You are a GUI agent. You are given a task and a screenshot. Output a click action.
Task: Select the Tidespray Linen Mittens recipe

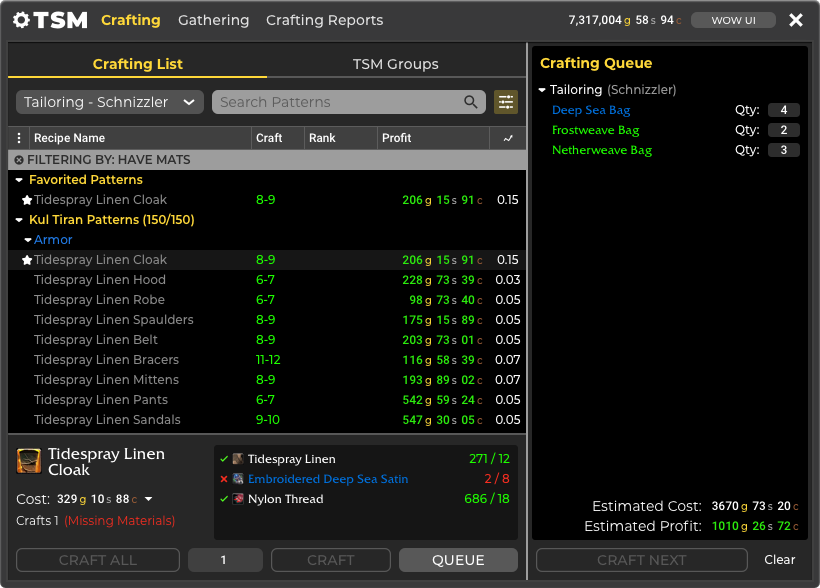267,380
